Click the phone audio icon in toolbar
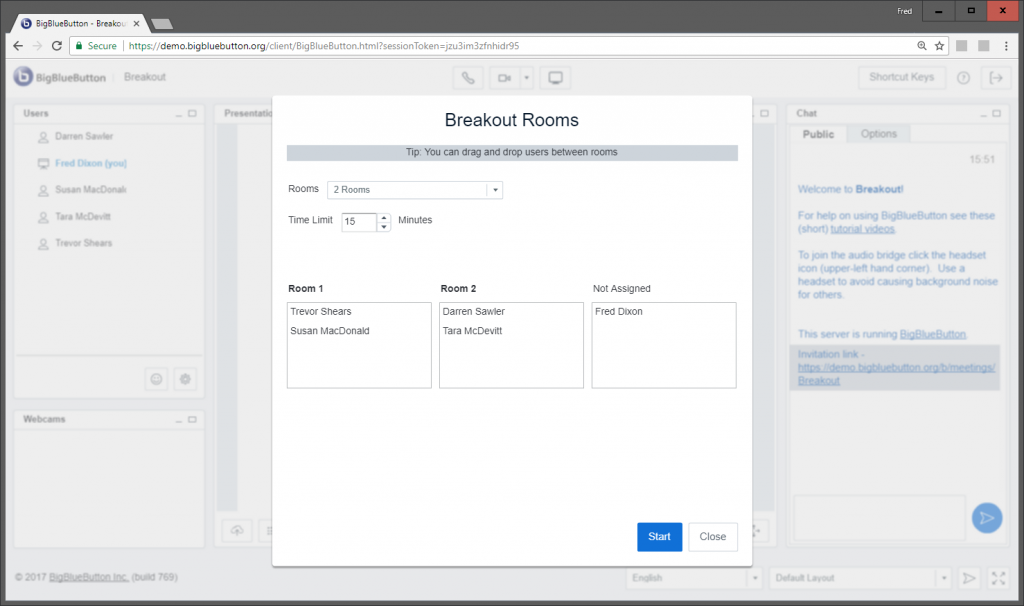Viewport: 1024px width, 606px height. 468,78
